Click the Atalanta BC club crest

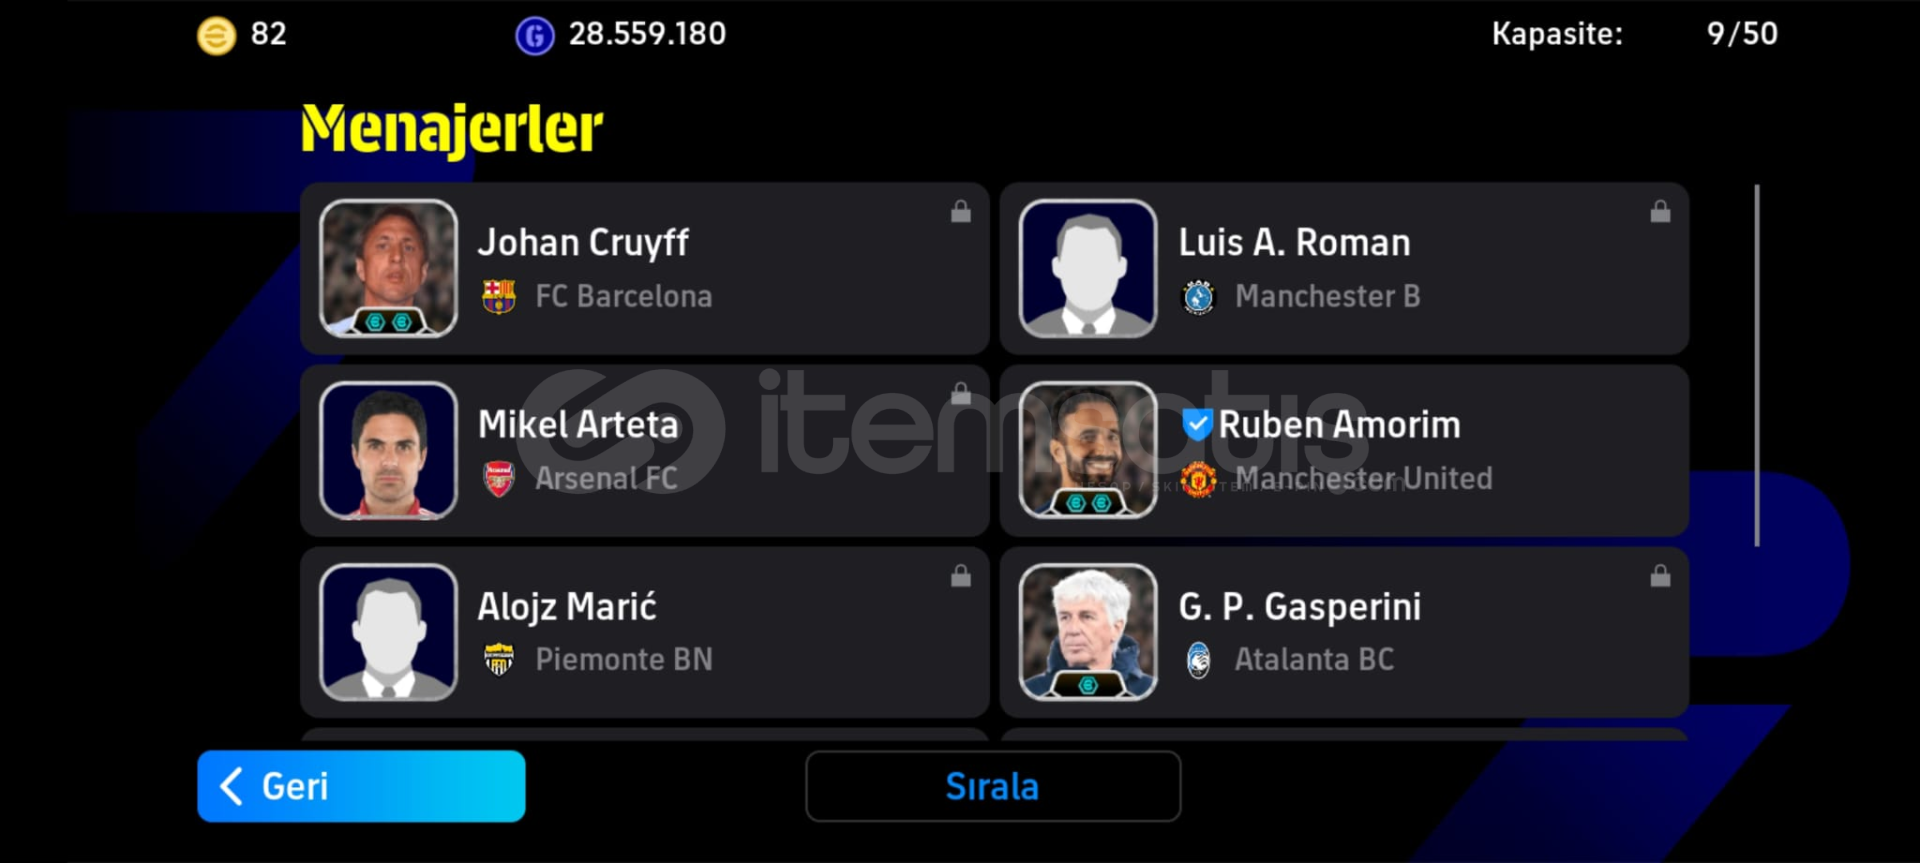pyautogui.click(x=1198, y=660)
